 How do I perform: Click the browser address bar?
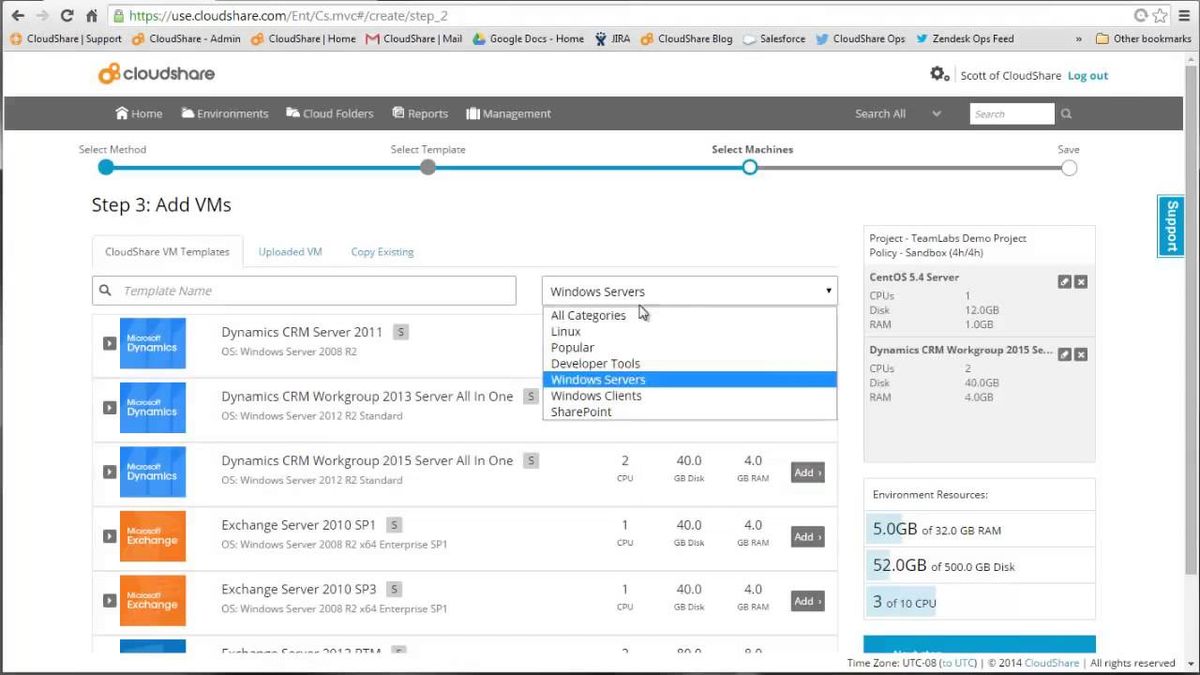620,16
